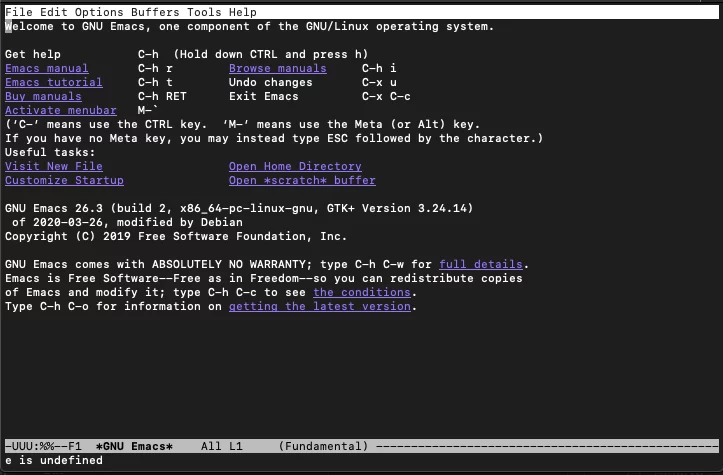
Task: Click the 'Welcome to GNU Emacs' line
Action: (x=249, y=26)
